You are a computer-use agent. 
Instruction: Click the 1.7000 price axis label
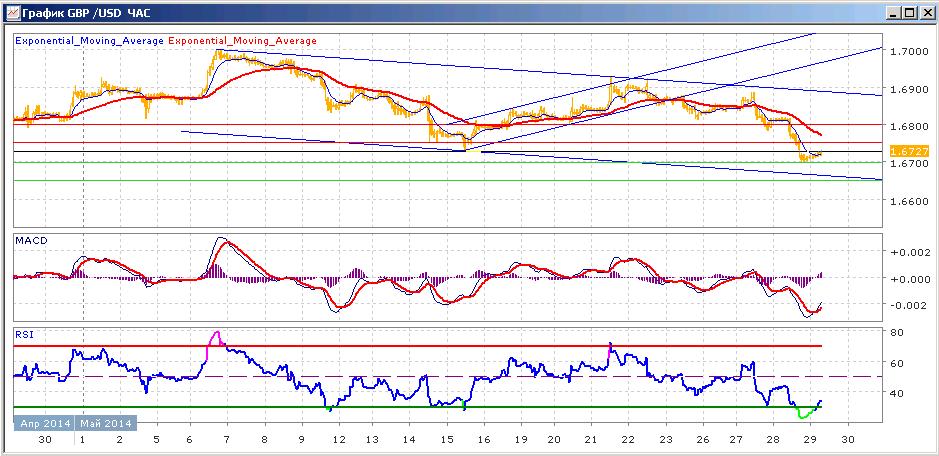pos(910,52)
